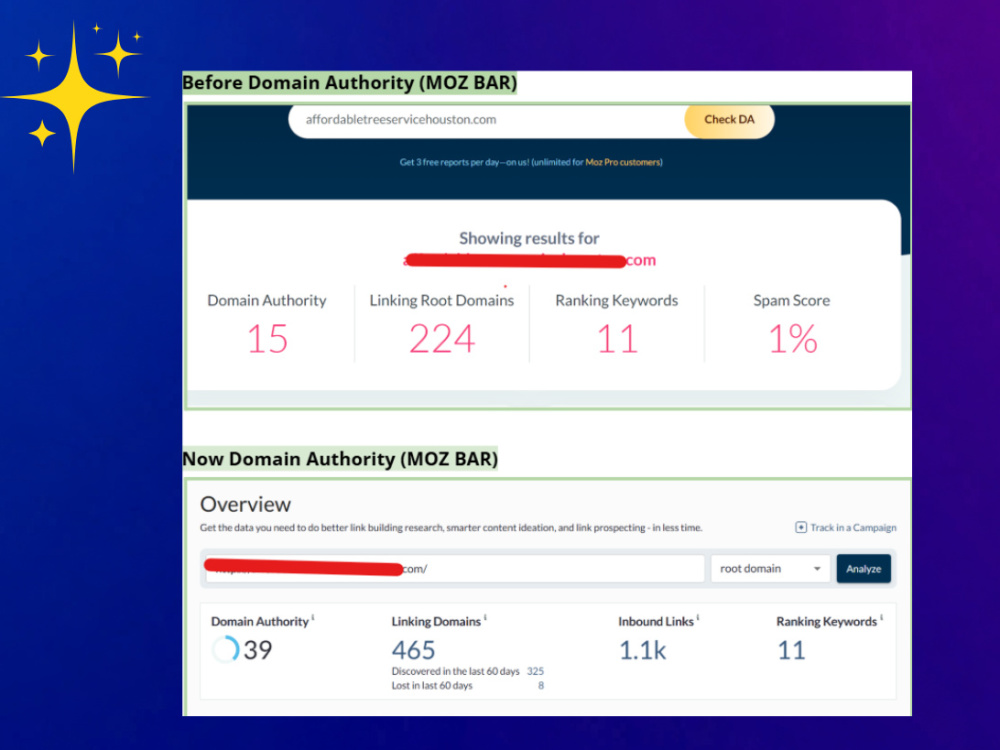Image resolution: width=1000 pixels, height=750 pixels.
Task: Click the Spam Score value 1%
Action: tap(793, 339)
